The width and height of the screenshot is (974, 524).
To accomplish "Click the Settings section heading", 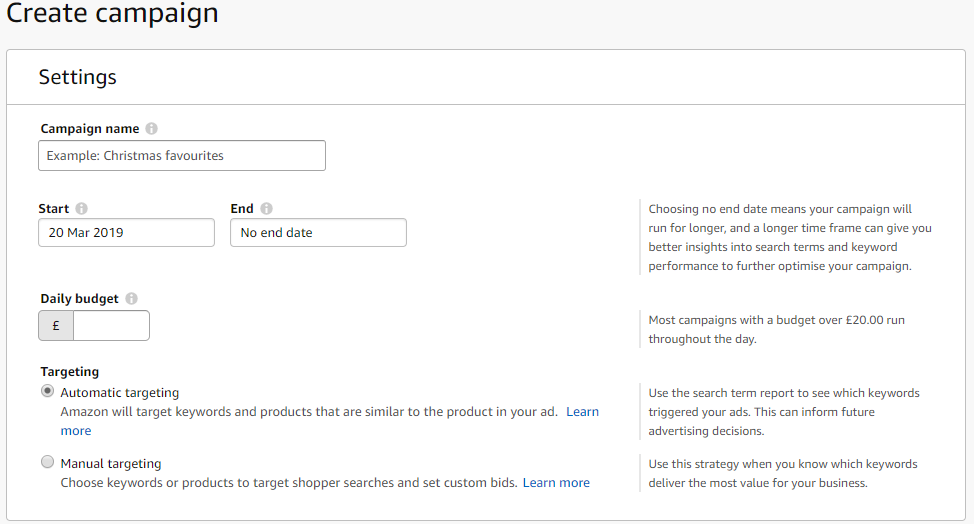I will pyautogui.click(x=78, y=77).
